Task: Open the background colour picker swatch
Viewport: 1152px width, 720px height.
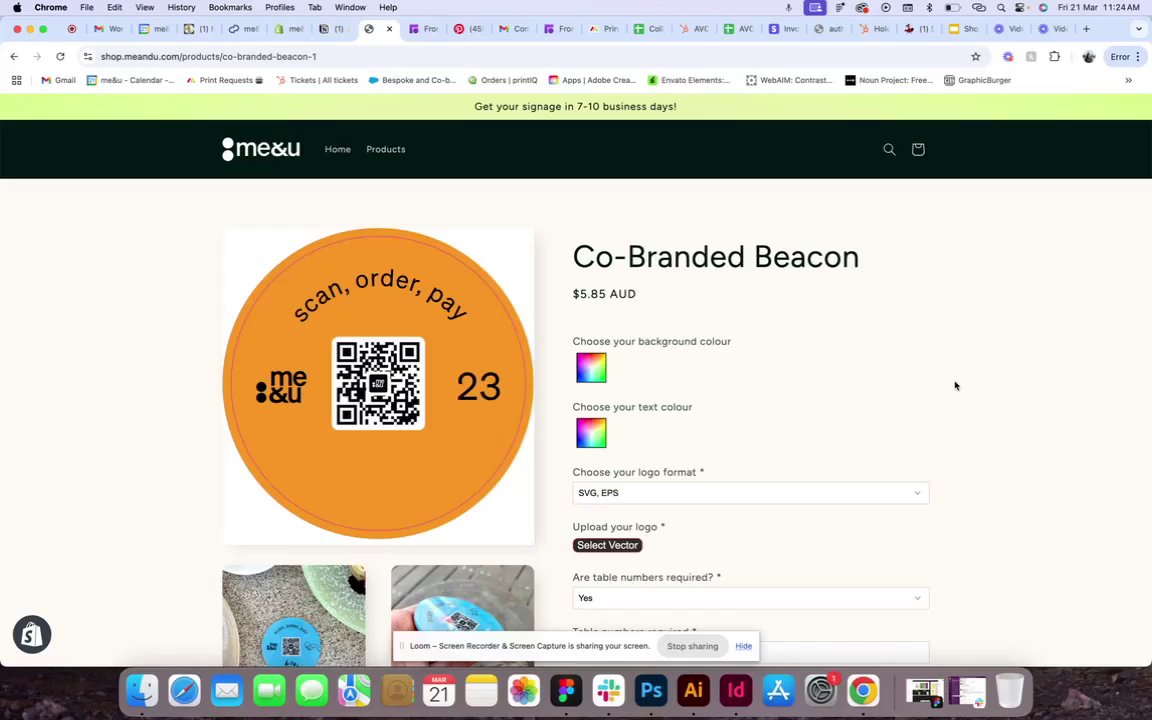Action: tap(591, 367)
